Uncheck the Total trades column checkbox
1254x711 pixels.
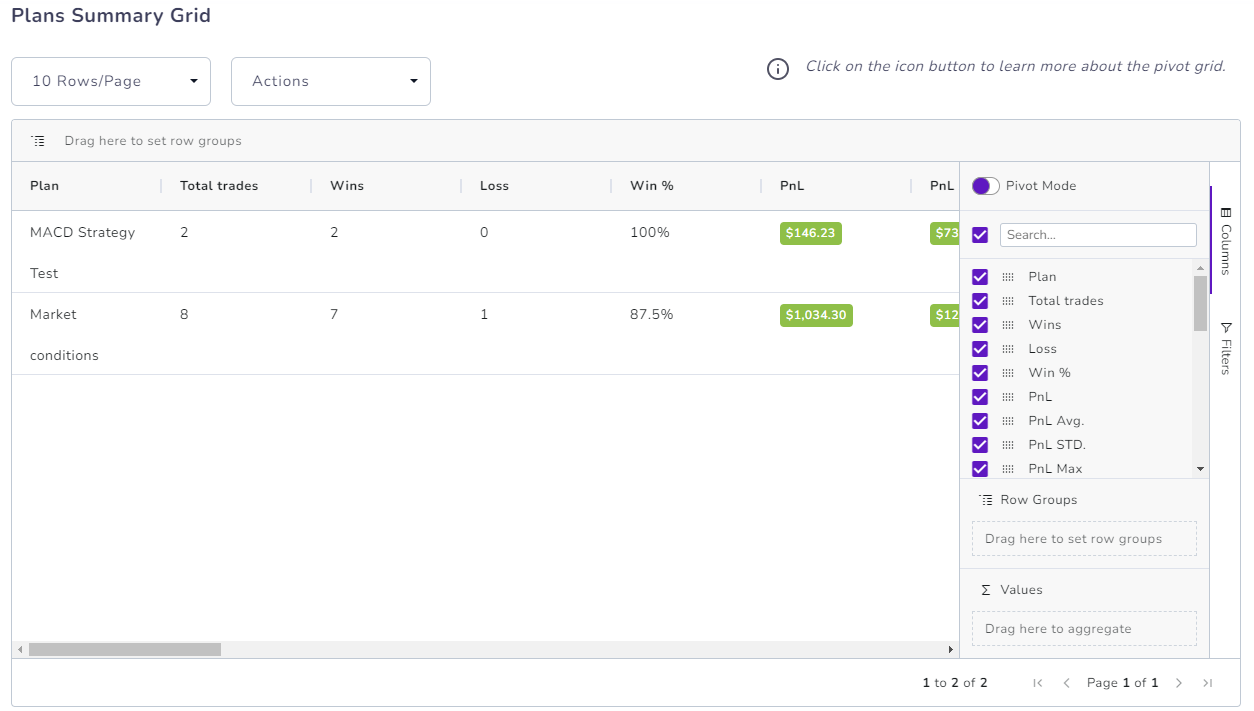coord(980,301)
